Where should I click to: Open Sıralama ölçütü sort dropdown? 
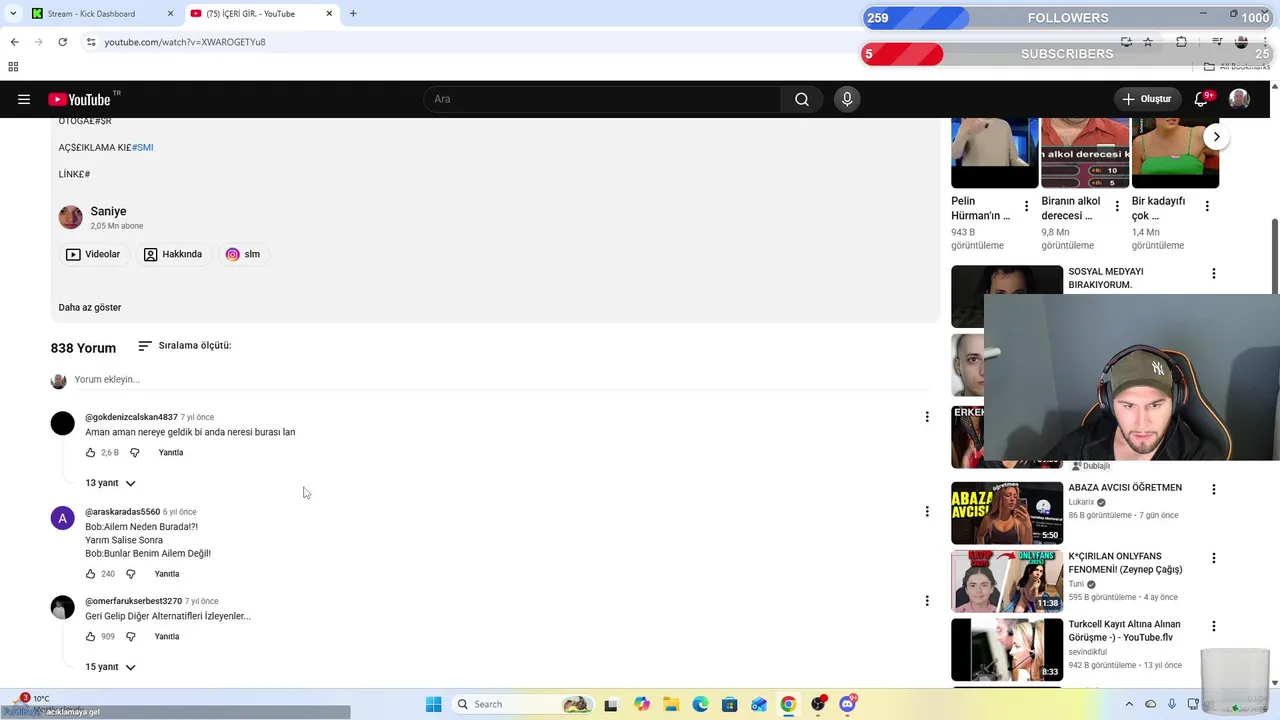184,346
